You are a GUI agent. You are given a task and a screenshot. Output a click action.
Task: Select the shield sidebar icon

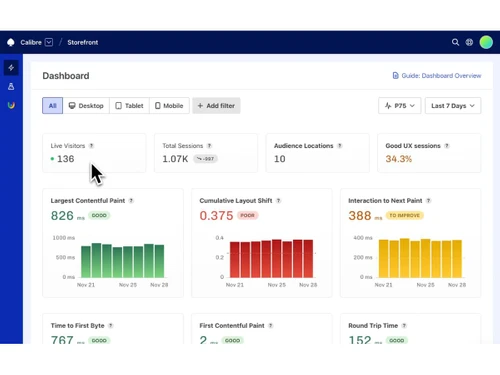(11, 105)
